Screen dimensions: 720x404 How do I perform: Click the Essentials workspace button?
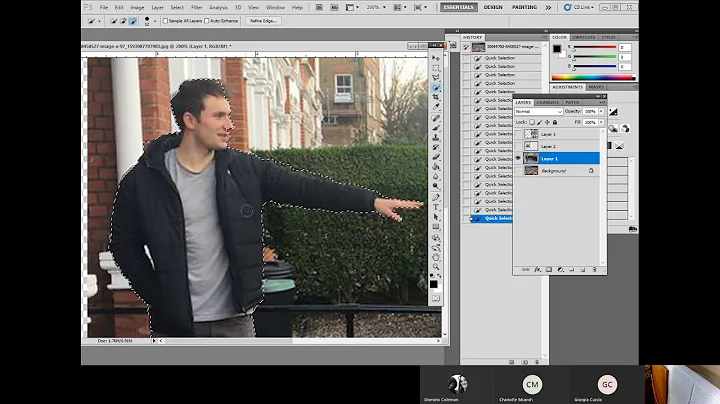(x=458, y=7)
